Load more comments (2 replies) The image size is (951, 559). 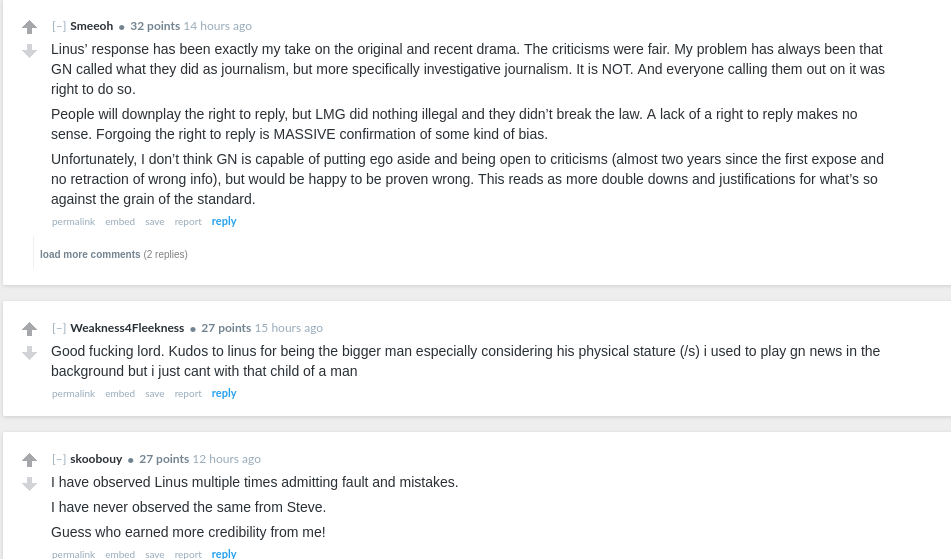click(x=90, y=254)
